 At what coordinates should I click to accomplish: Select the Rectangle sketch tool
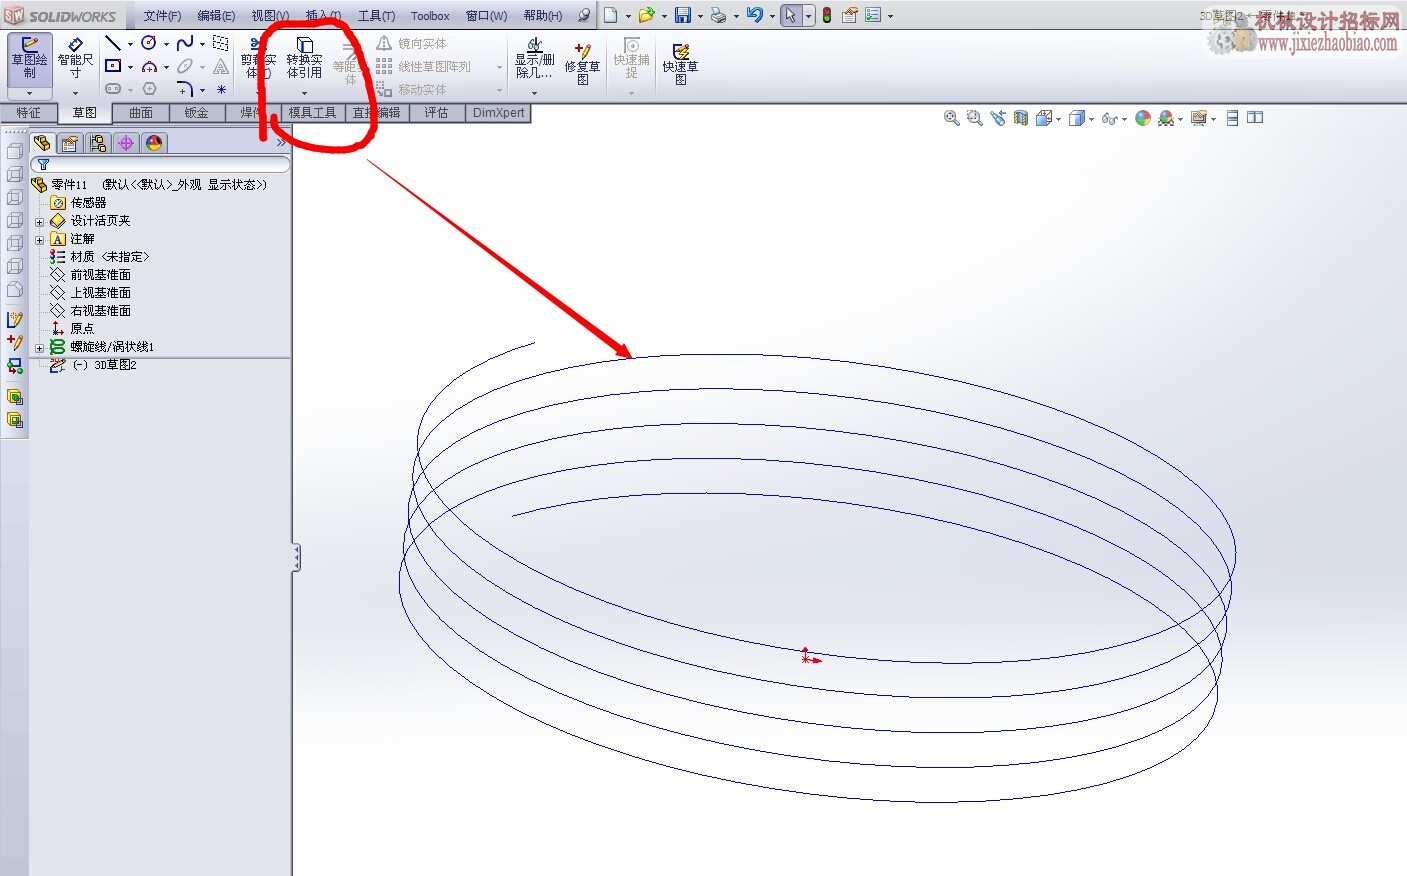[113, 66]
